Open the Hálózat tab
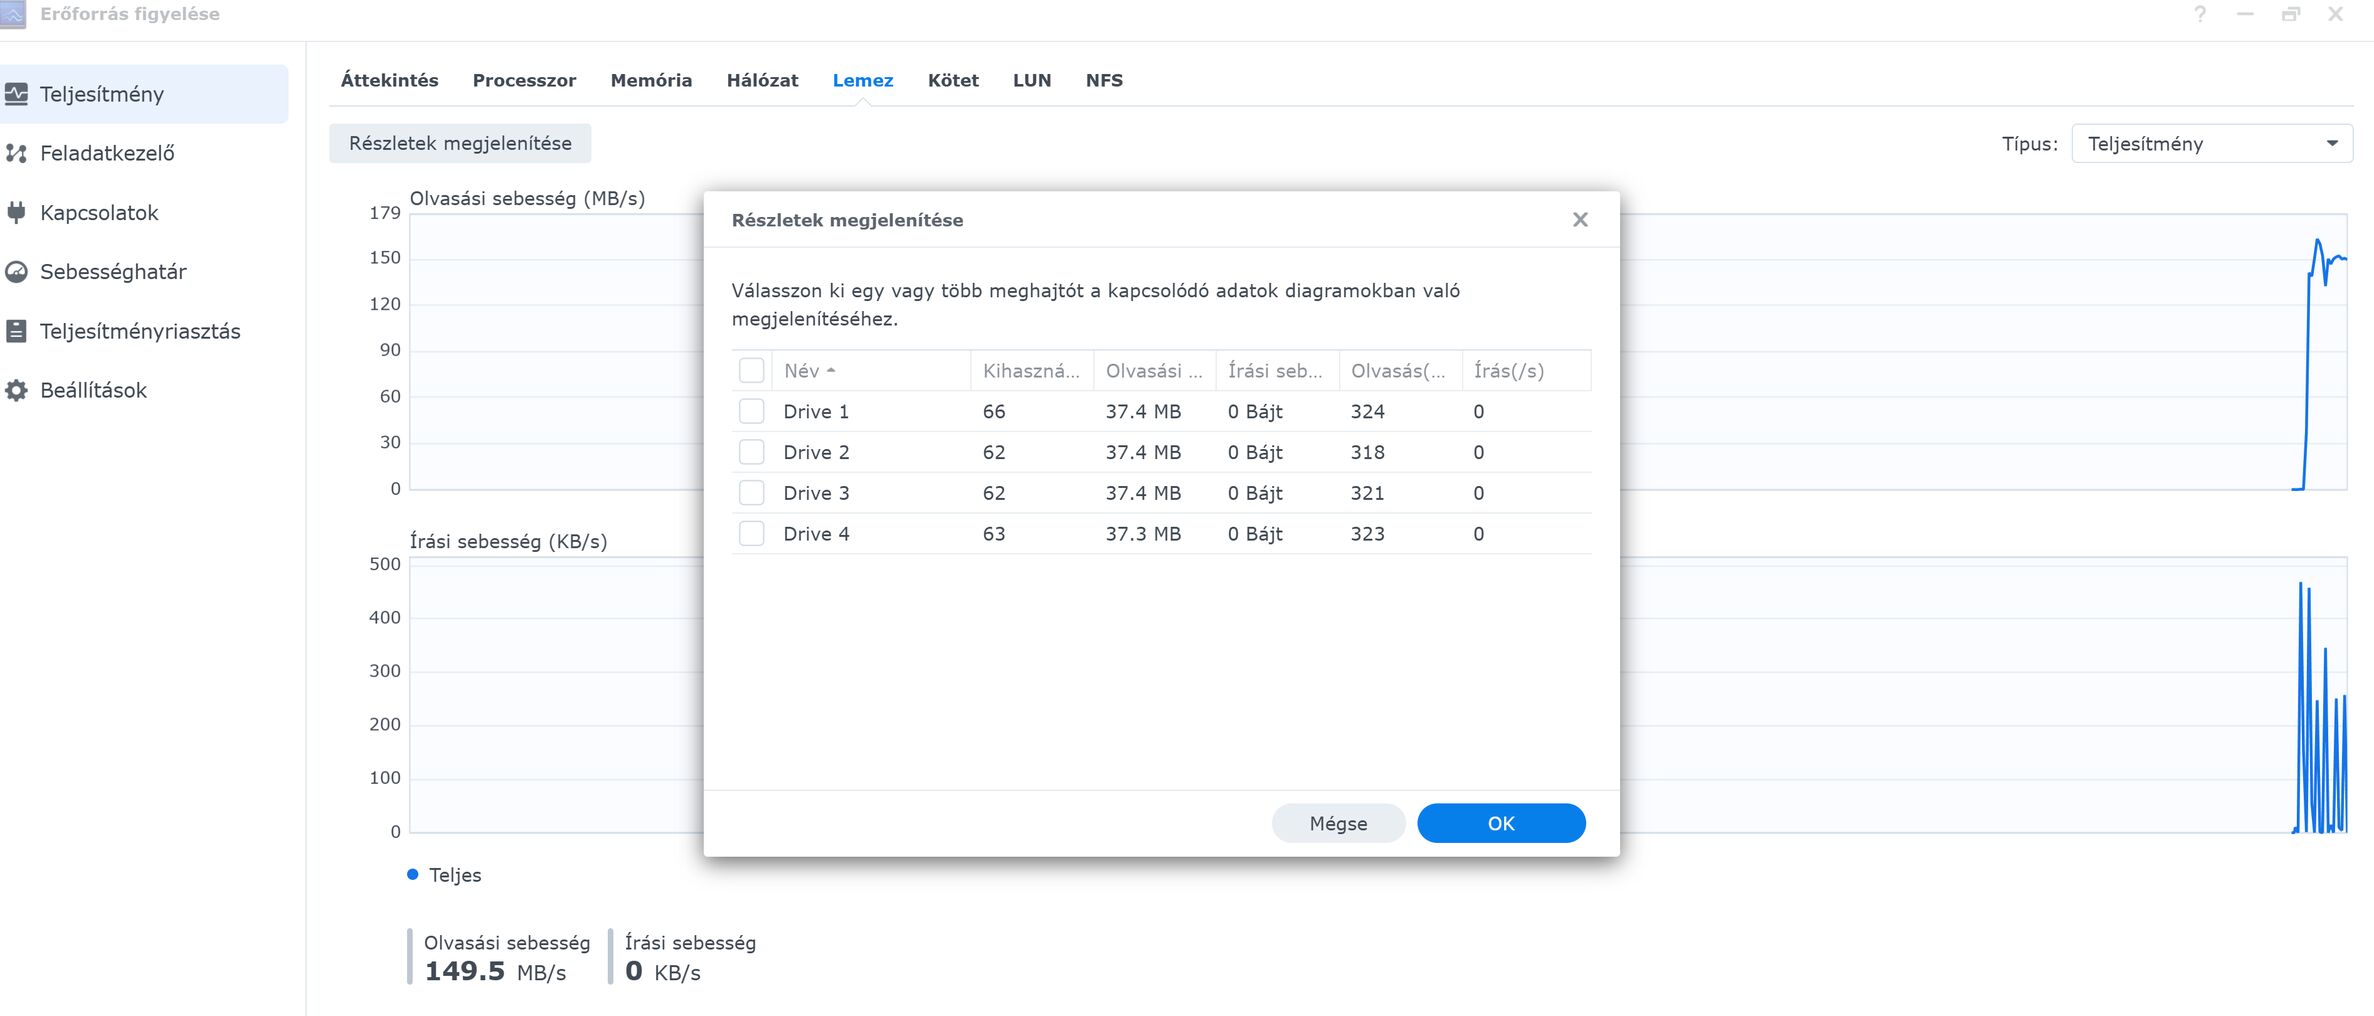Screen dimensions: 2374x1016 [762, 80]
